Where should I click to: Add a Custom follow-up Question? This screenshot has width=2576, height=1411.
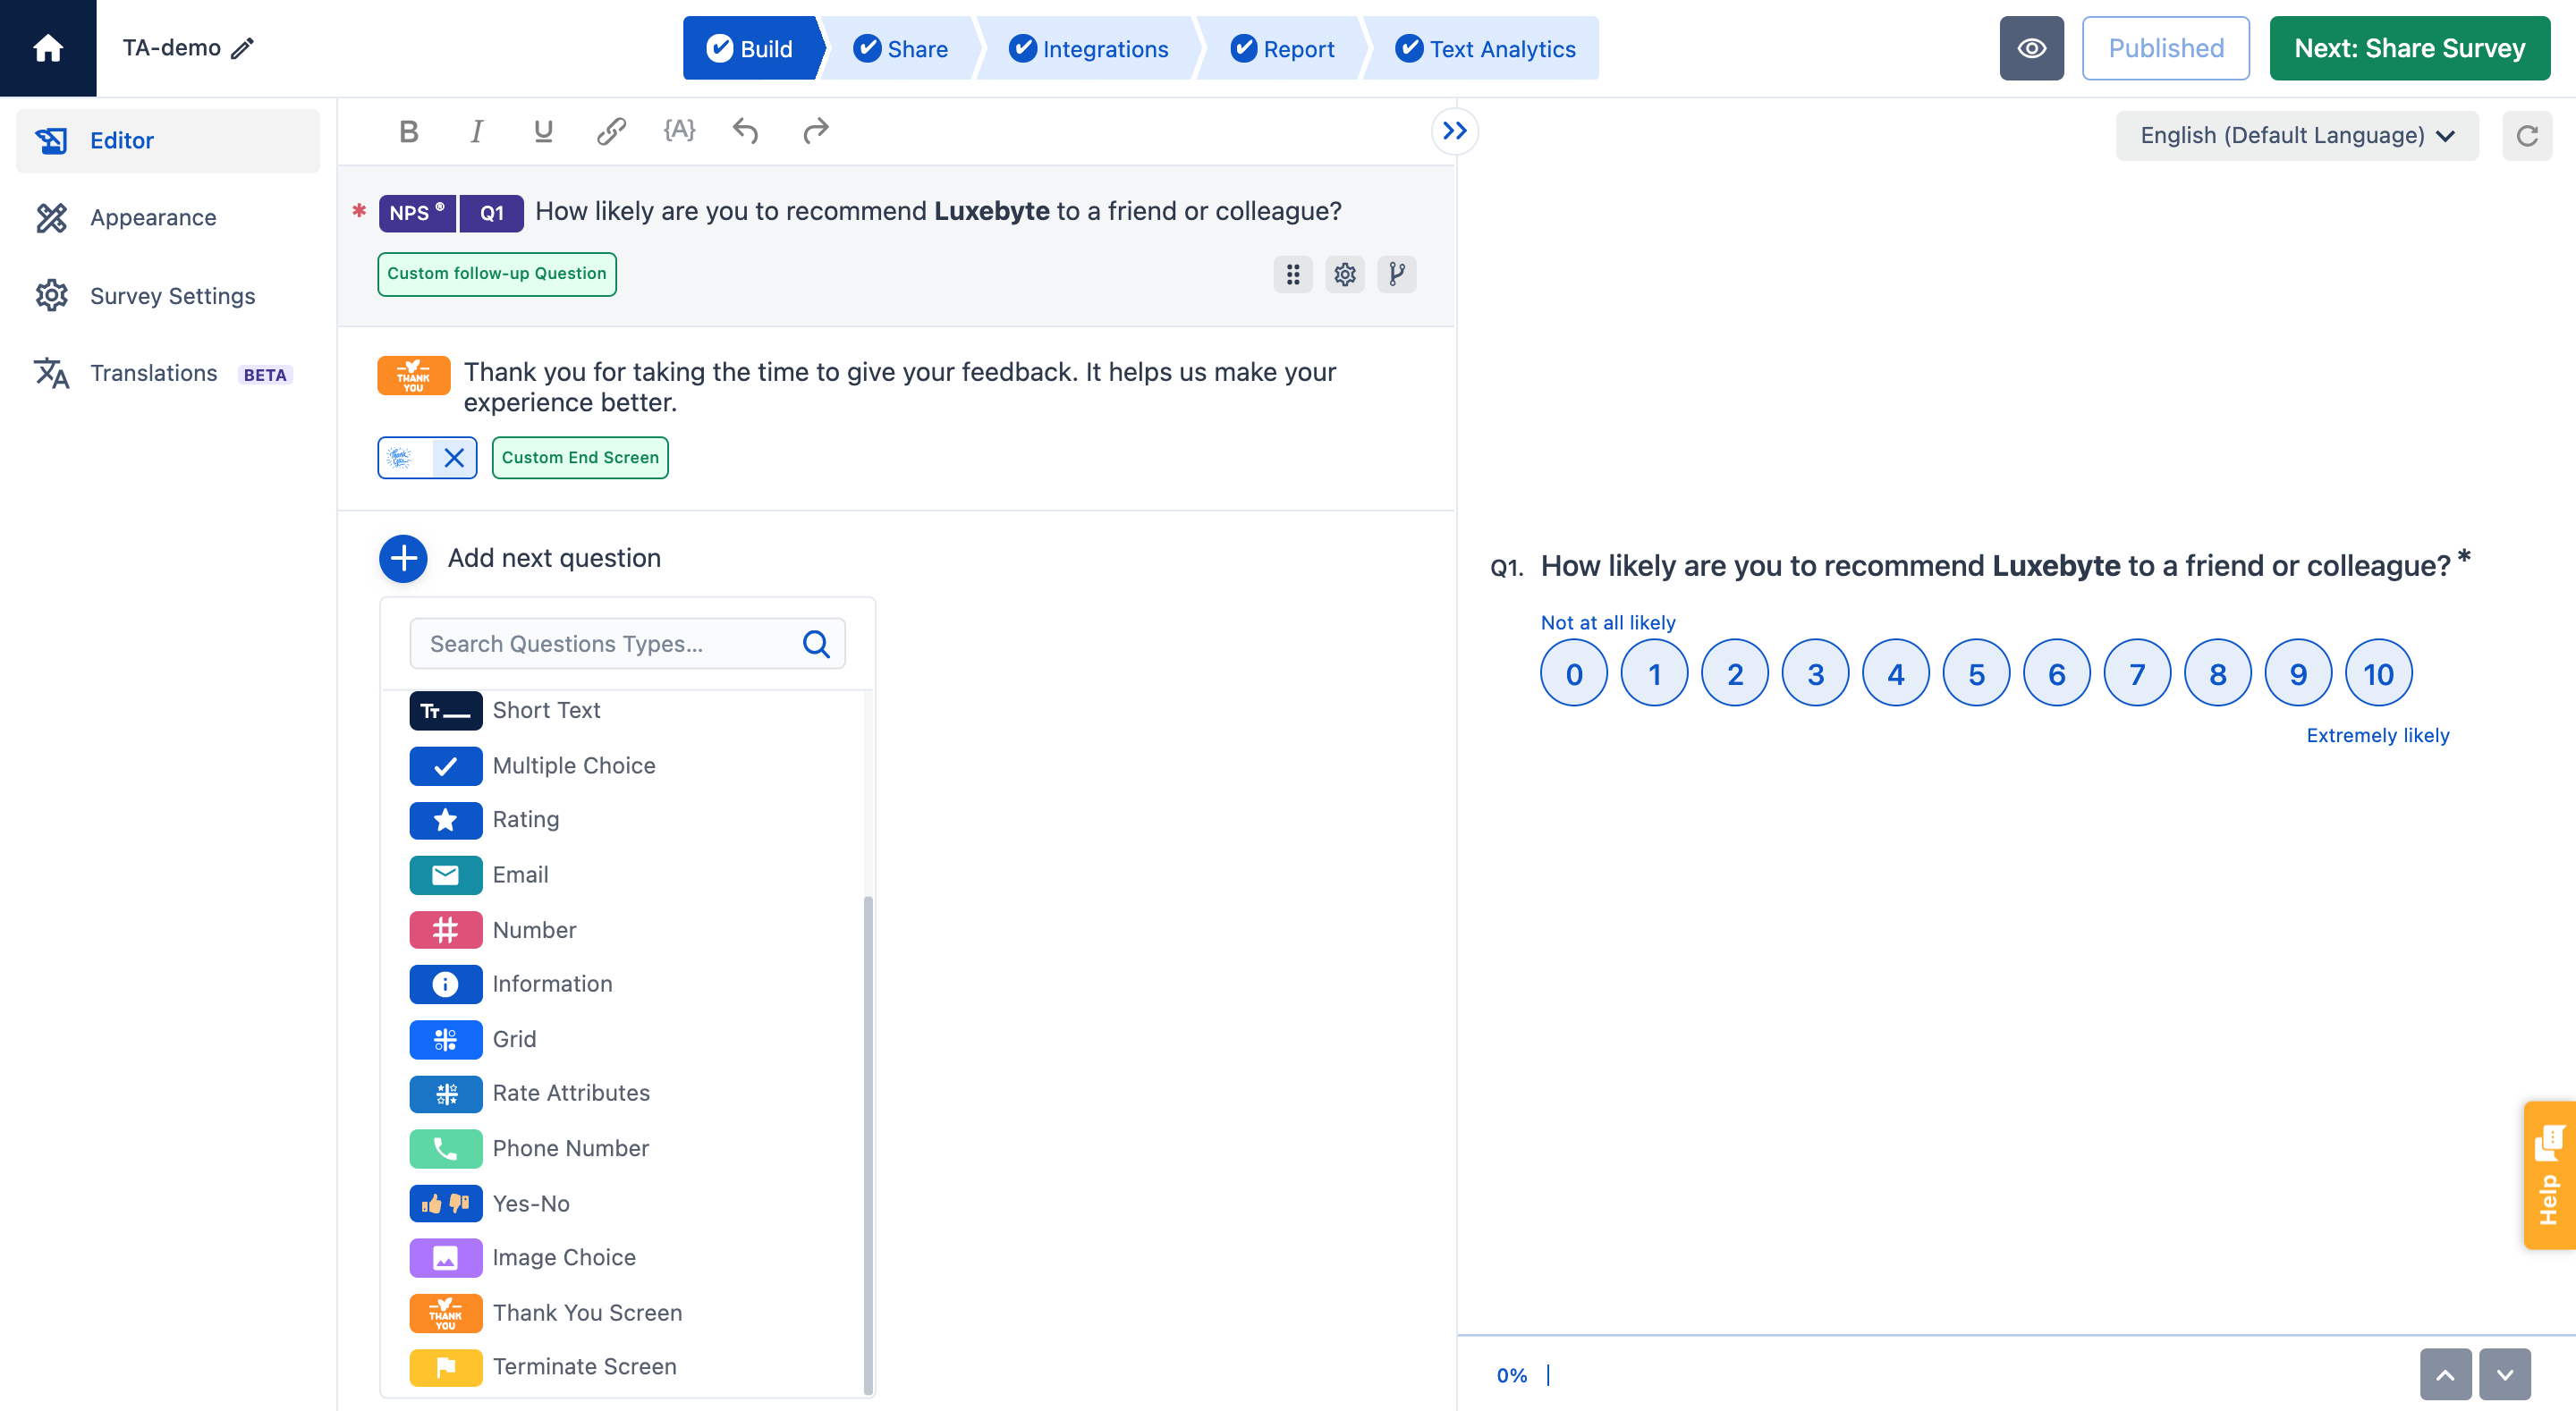click(497, 273)
